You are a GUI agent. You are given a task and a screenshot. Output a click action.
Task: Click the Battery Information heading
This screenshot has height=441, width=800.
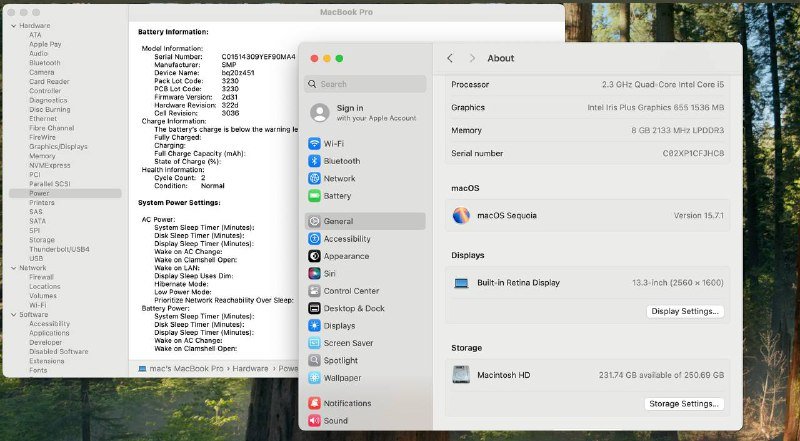173,32
